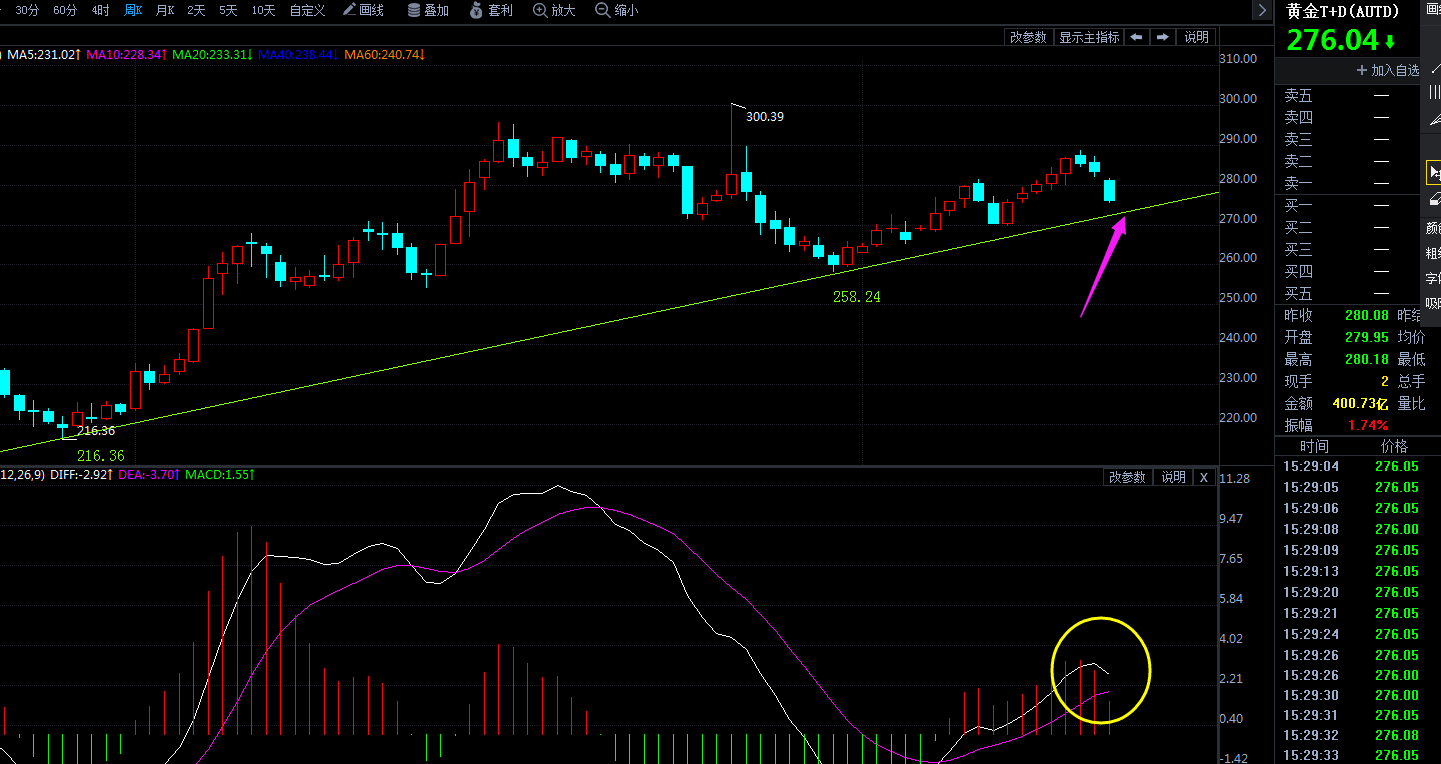Select the 买一 order book row
This screenshot has height=764, width=1441.
[x=1347, y=205]
